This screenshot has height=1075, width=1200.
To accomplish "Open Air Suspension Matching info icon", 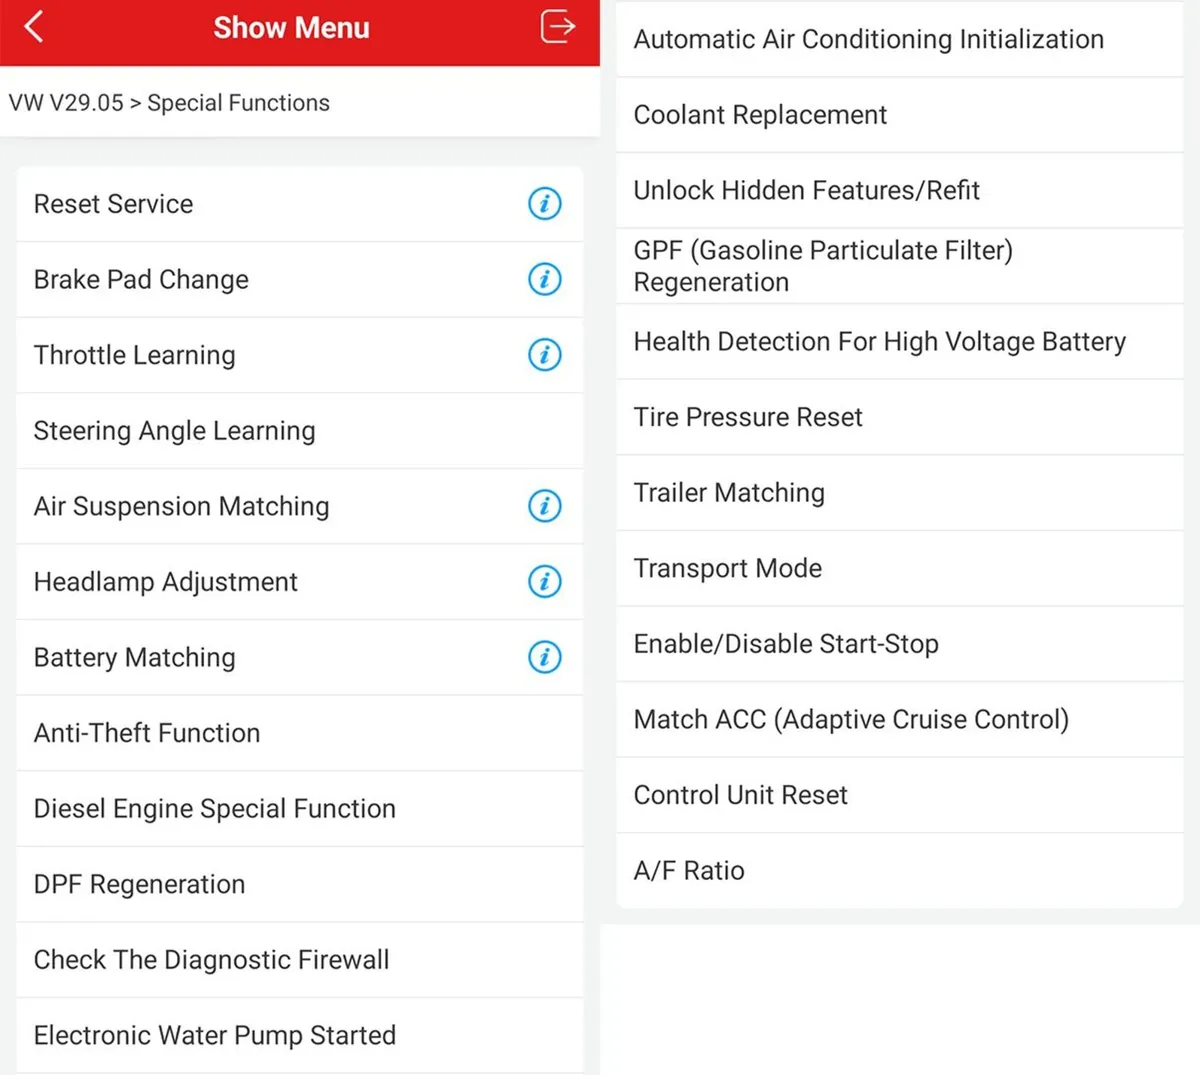I will tap(544, 506).
